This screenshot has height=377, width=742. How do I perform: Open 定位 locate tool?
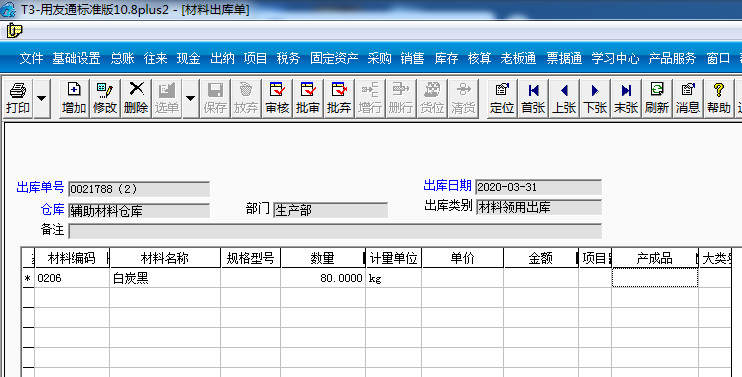coord(502,98)
